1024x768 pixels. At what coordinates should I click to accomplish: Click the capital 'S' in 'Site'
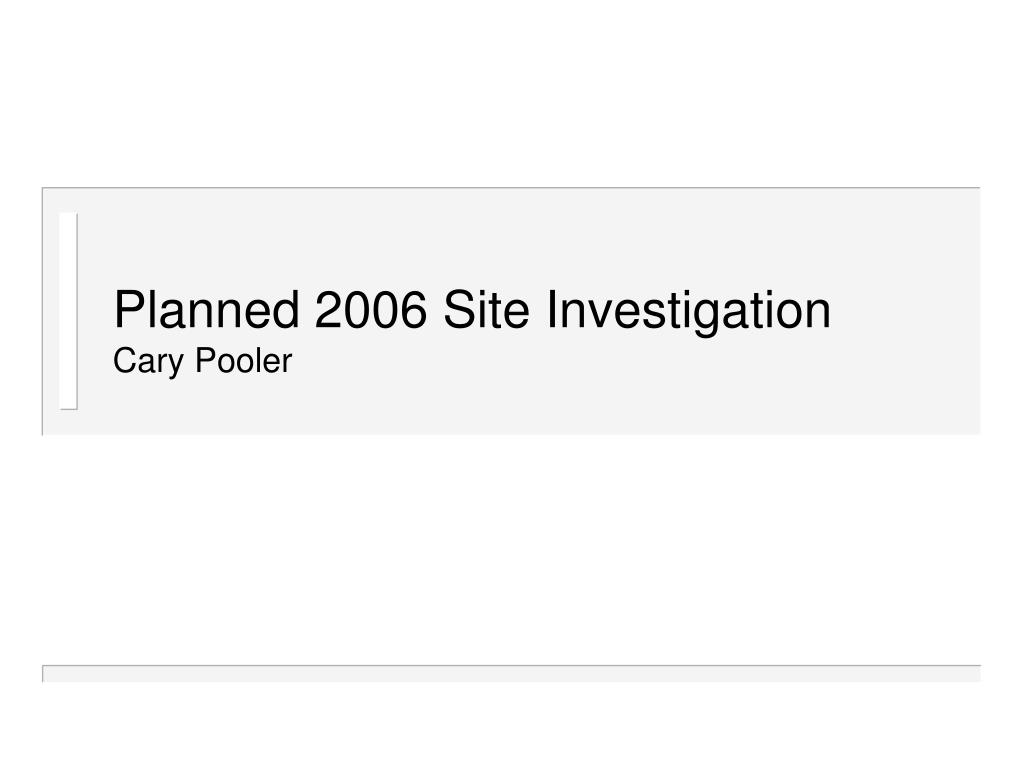[458, 310]
